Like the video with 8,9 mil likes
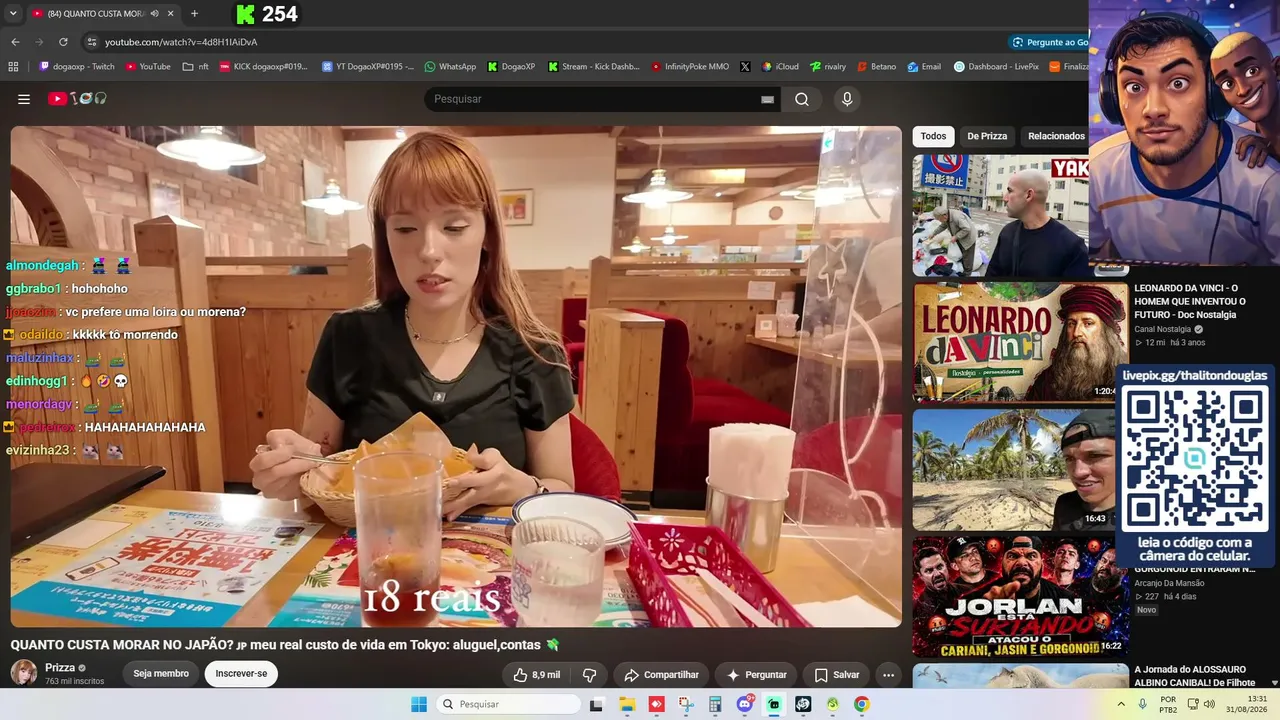The width and height of the screenshot is (1280, 720). click(536, 675)
